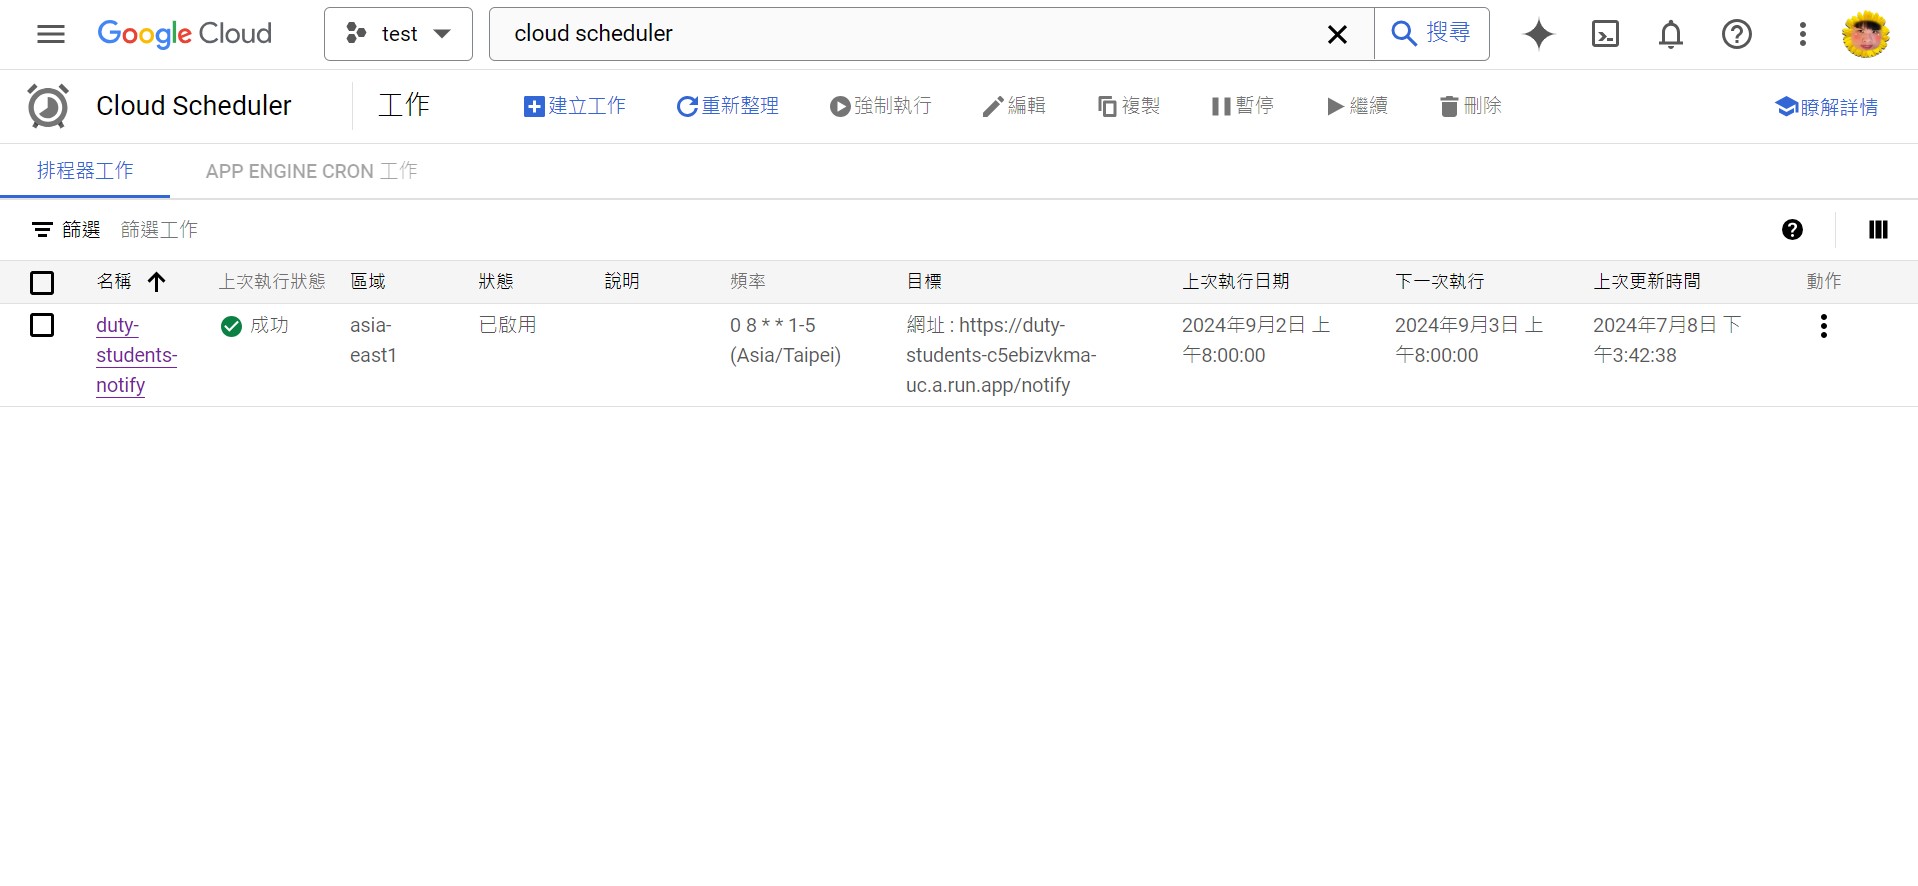Click the 繼續 resume button
Viewport: 1918px width, 886px height.
[1356, 106]
